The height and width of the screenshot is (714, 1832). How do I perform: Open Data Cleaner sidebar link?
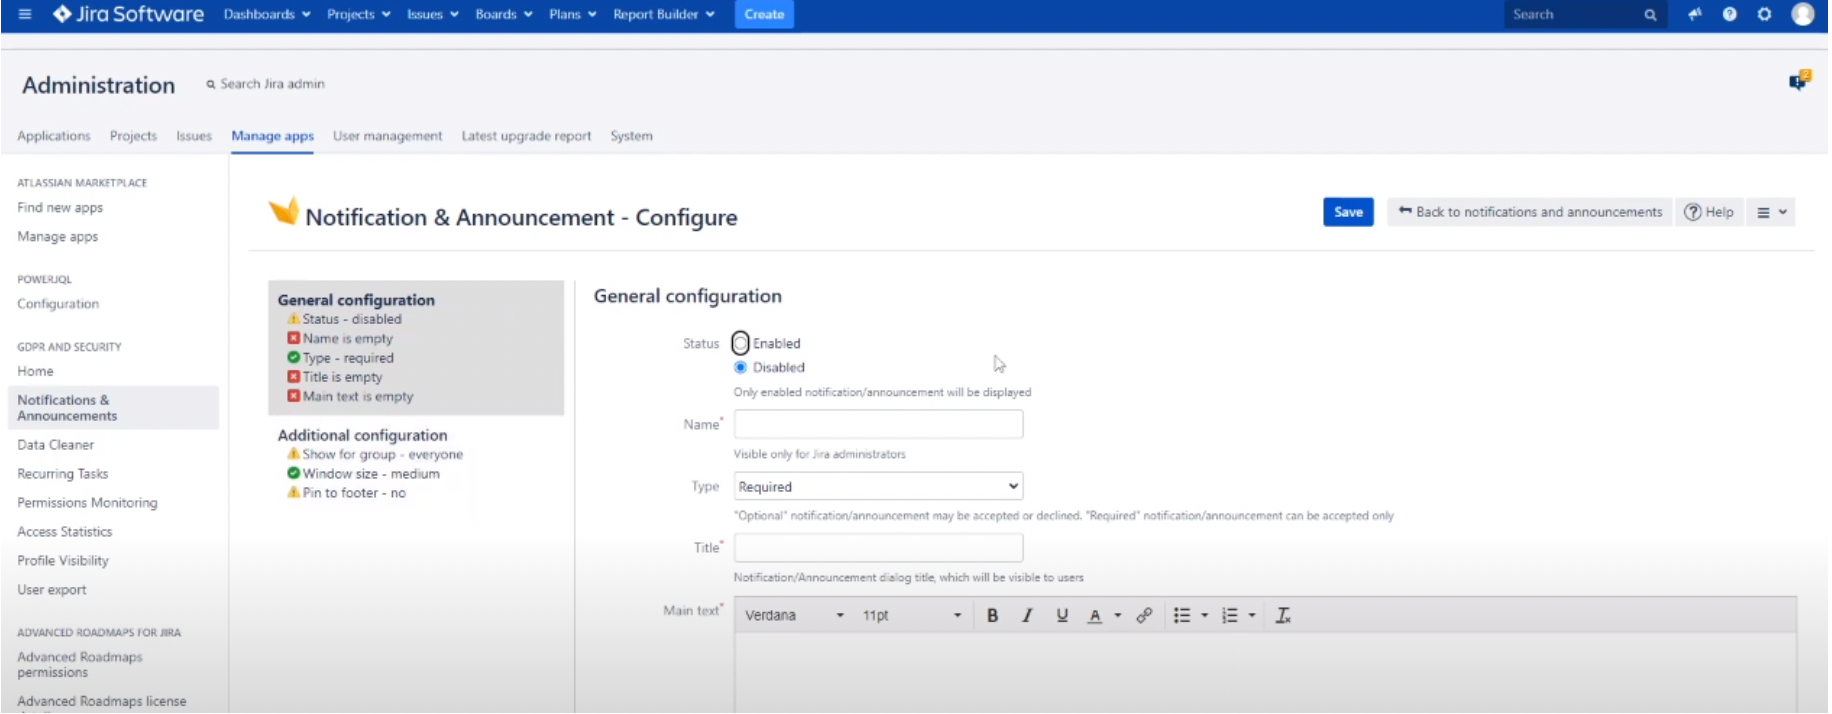click(55, 445)
